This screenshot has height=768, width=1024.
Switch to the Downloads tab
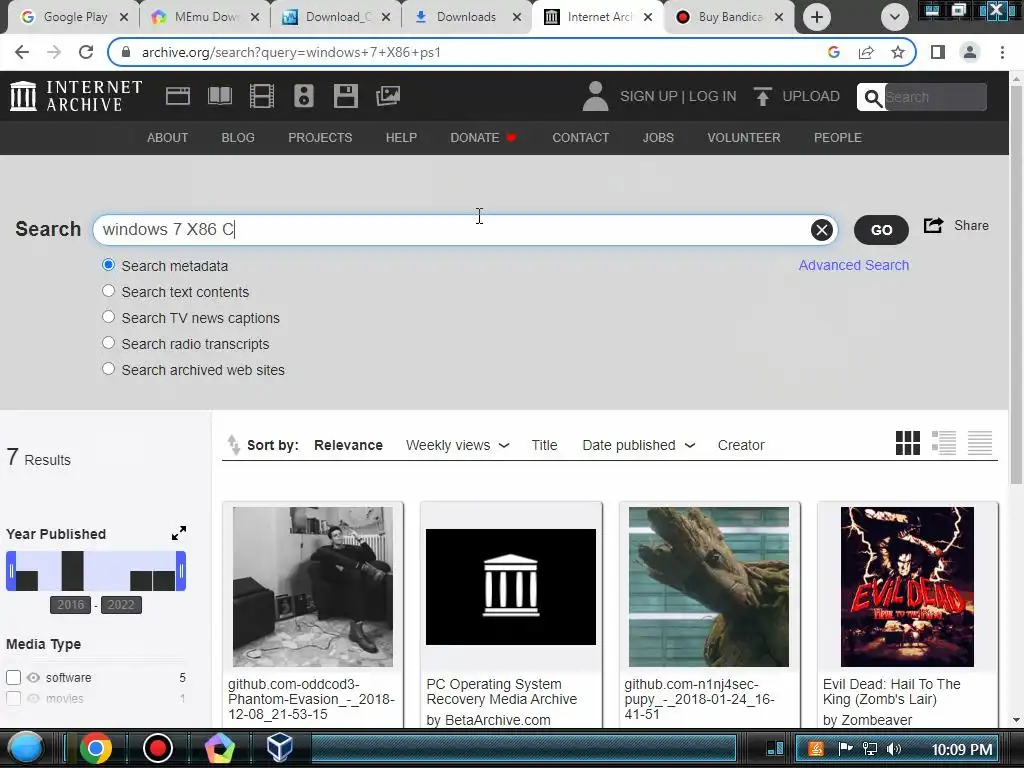pos(466,17)
